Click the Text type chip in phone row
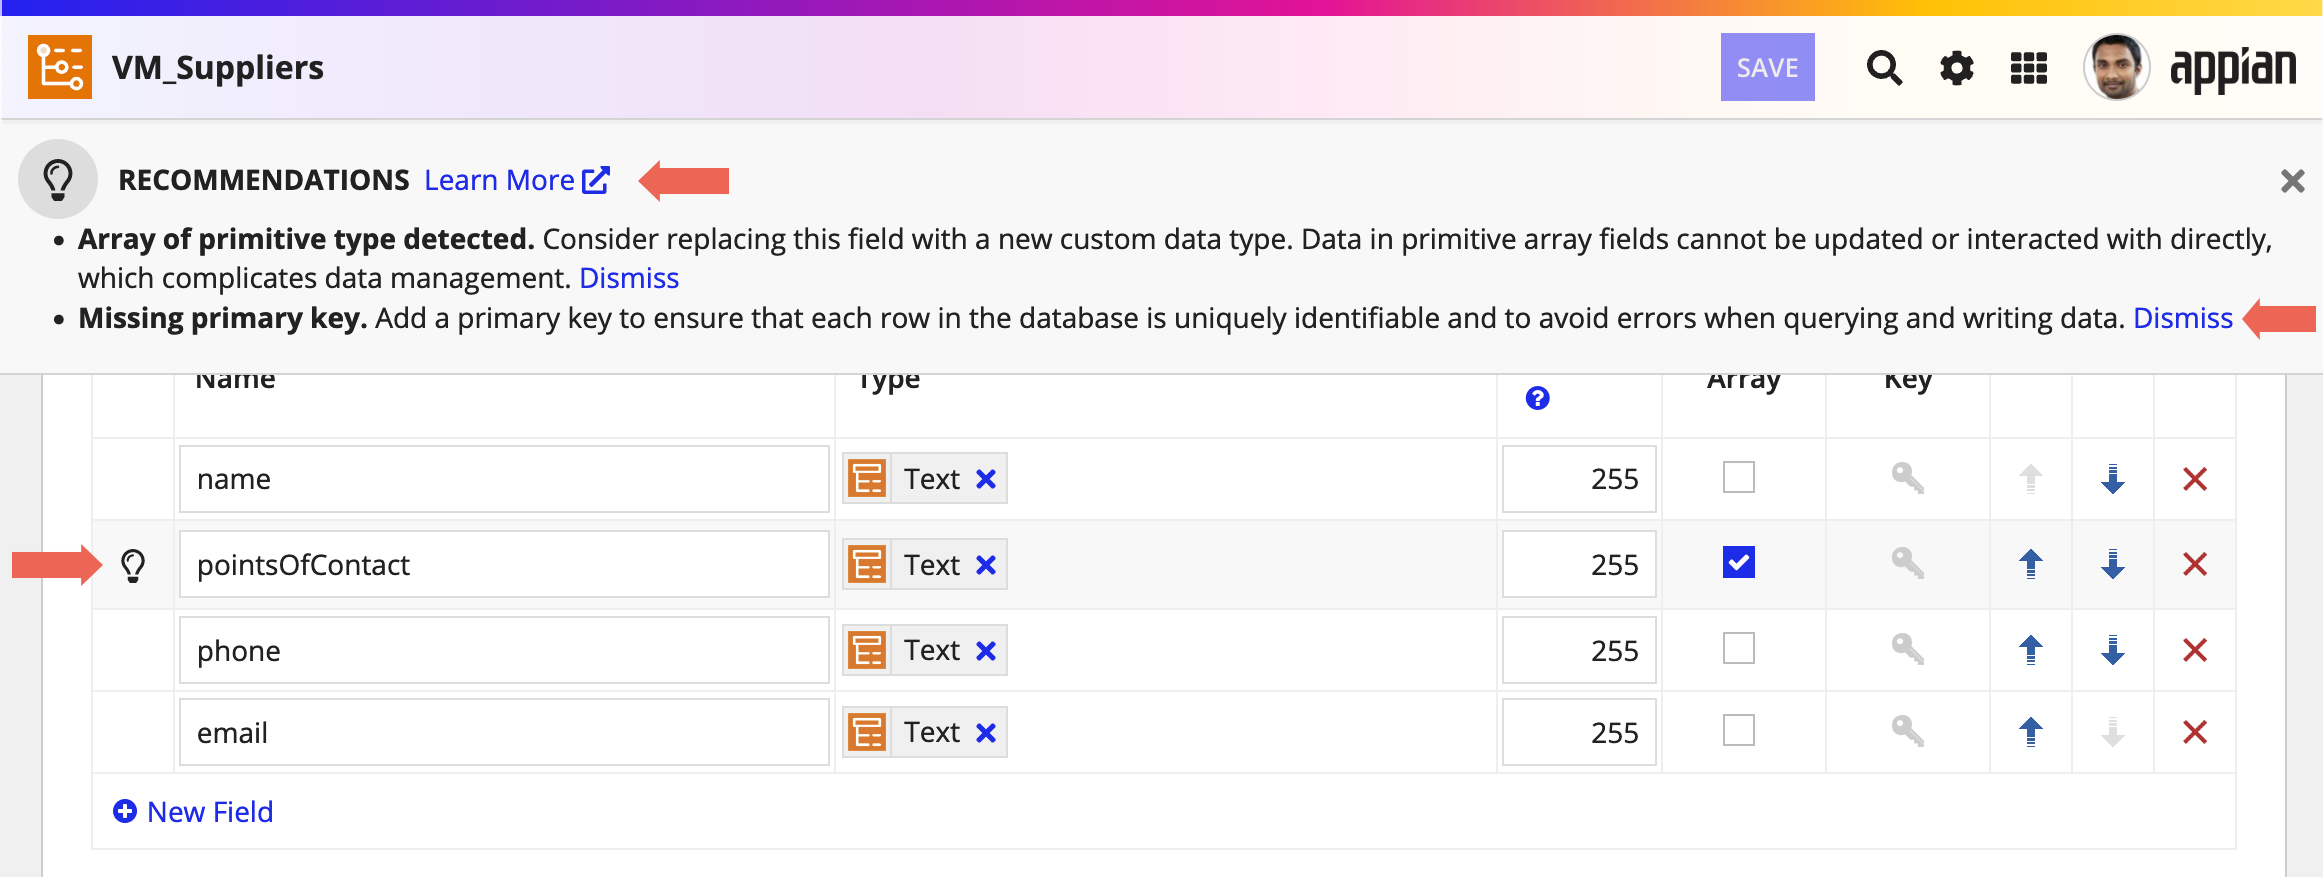Viewport: 2323px width, 877px height. tap(924, 651)
